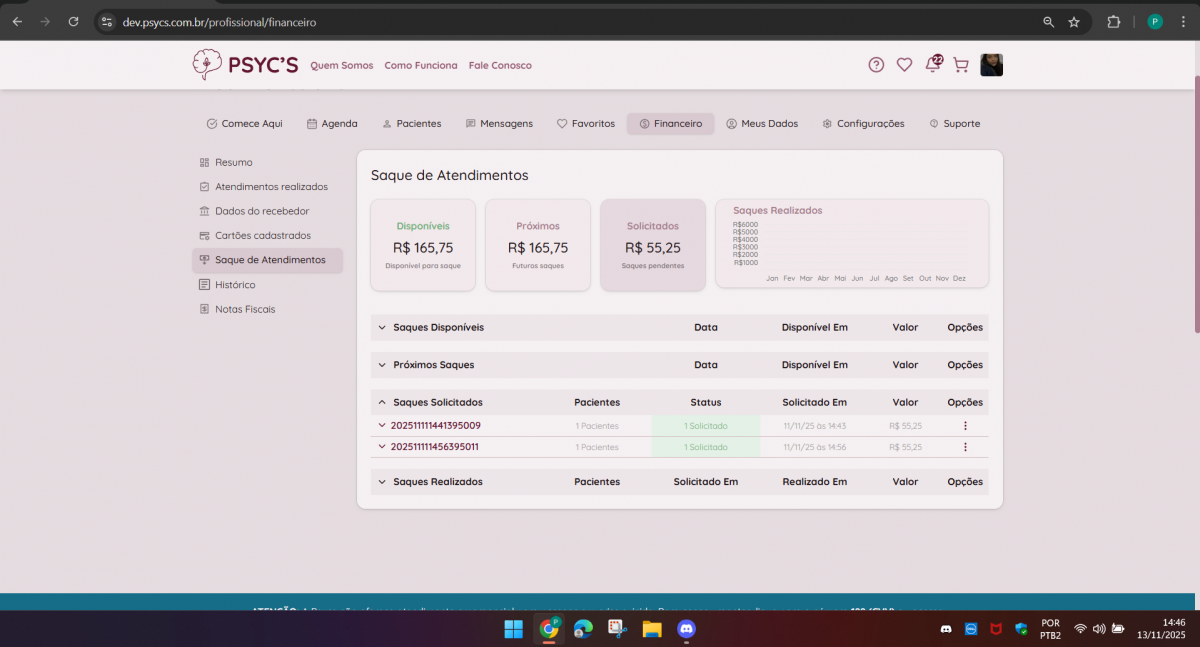Open favorites heart icon in header
This screenshot has height=647, width=1200.
904,65
